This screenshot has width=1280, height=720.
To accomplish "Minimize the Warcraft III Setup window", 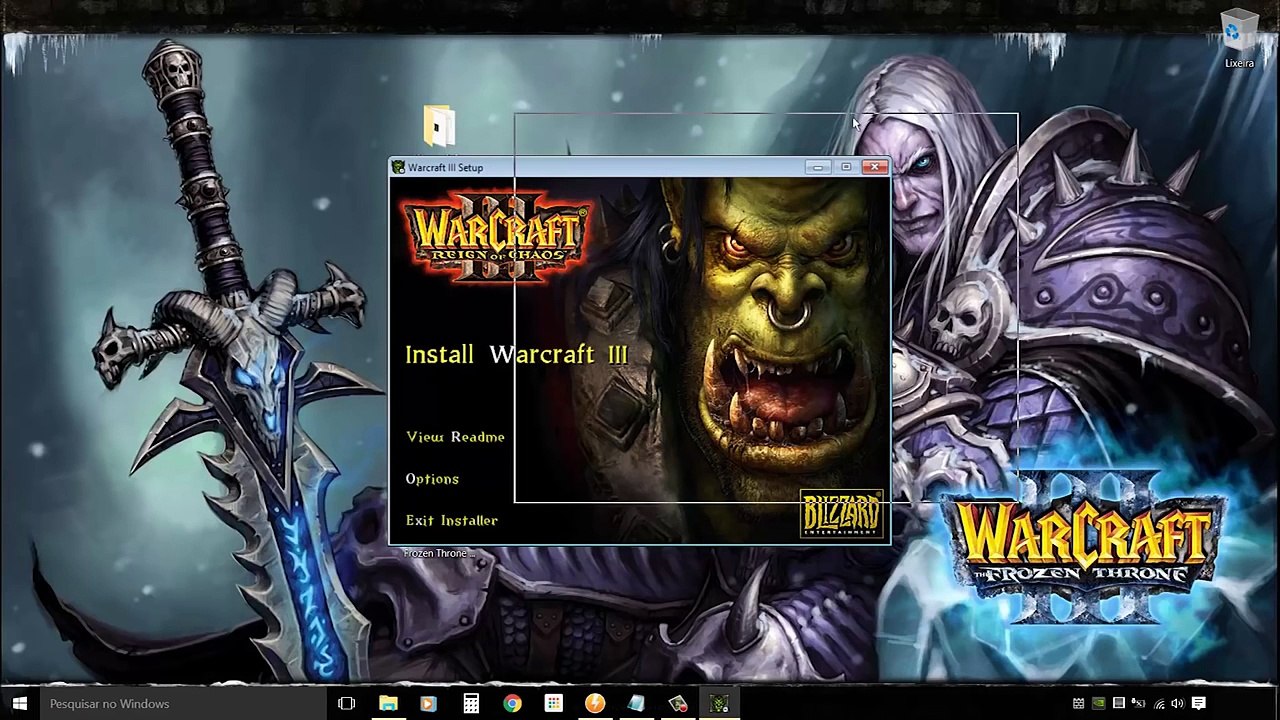I will pyautogui.click(x=818, y=167).
